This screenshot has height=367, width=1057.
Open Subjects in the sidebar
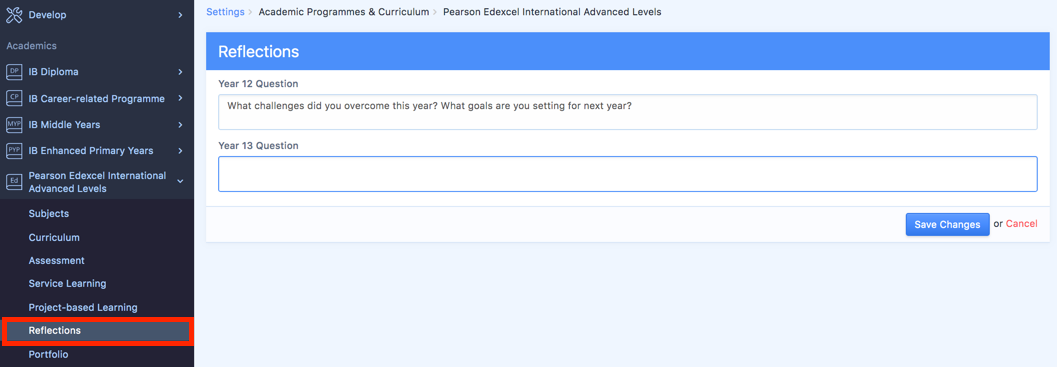click(x=49, y=214)
